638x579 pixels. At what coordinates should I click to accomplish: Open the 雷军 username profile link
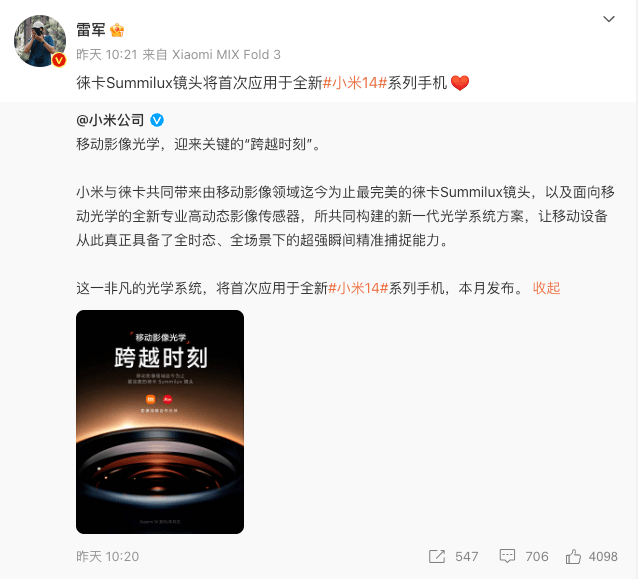[91, 30]
